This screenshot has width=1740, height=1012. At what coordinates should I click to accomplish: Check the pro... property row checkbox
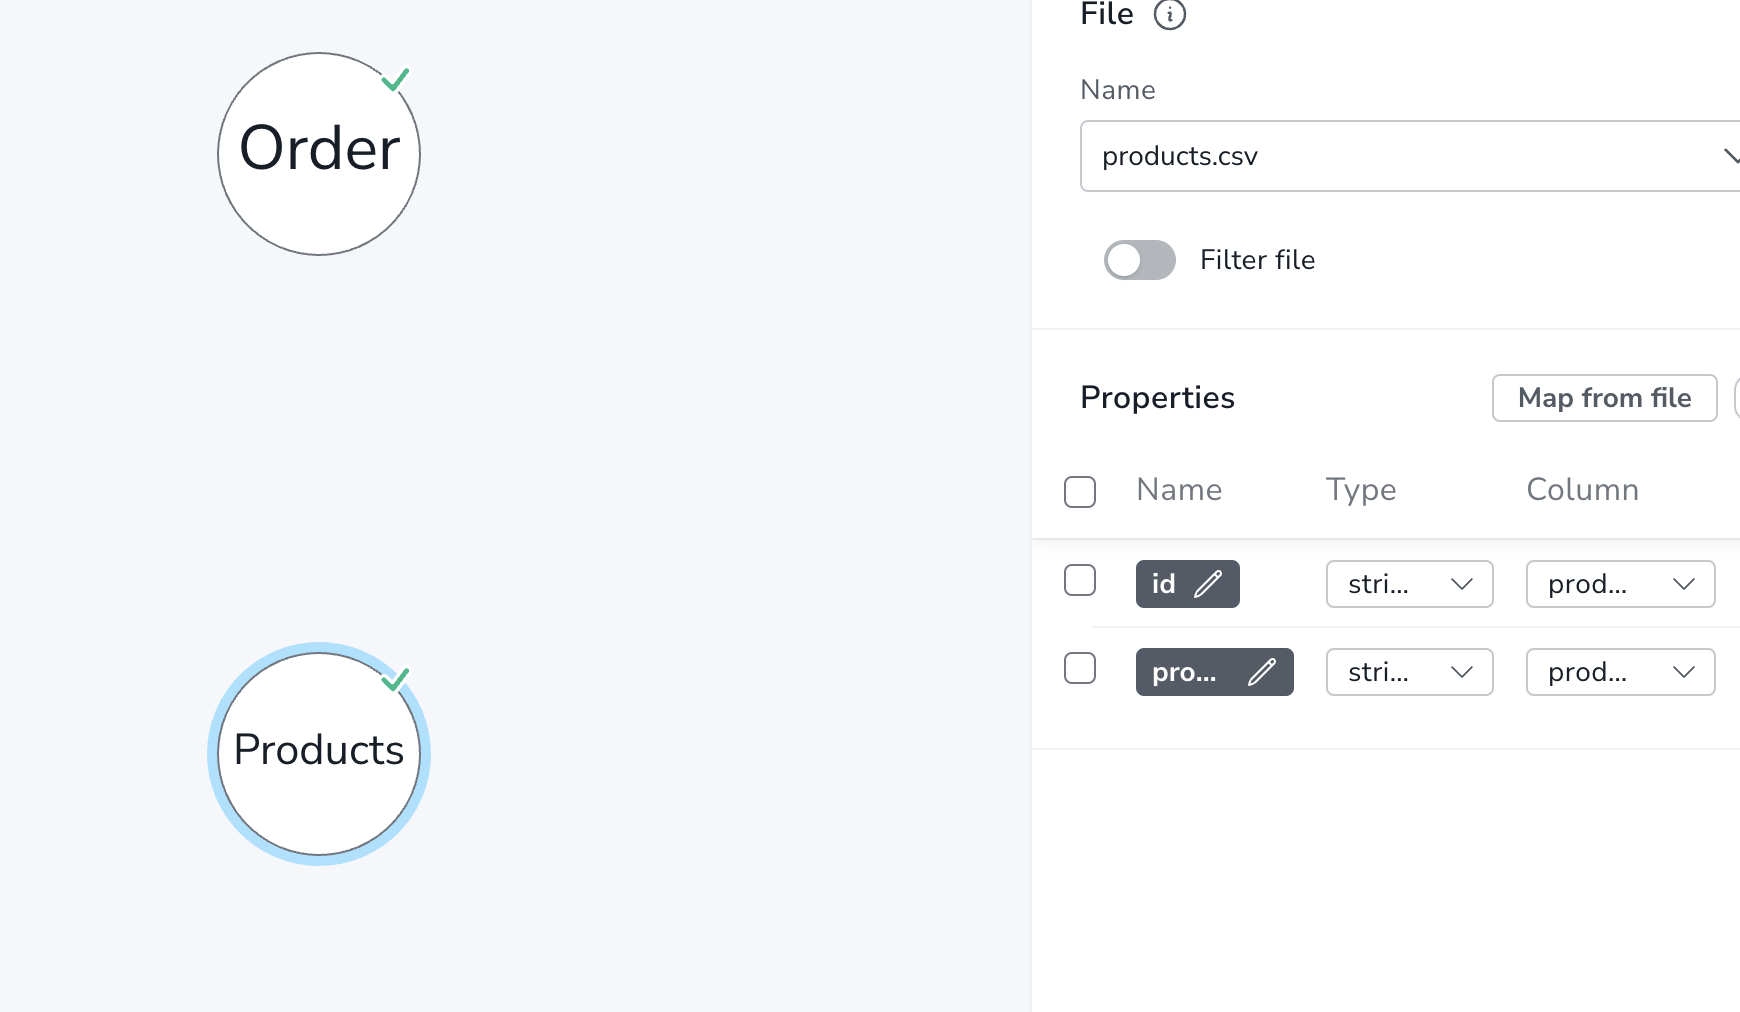point(1080,667)
